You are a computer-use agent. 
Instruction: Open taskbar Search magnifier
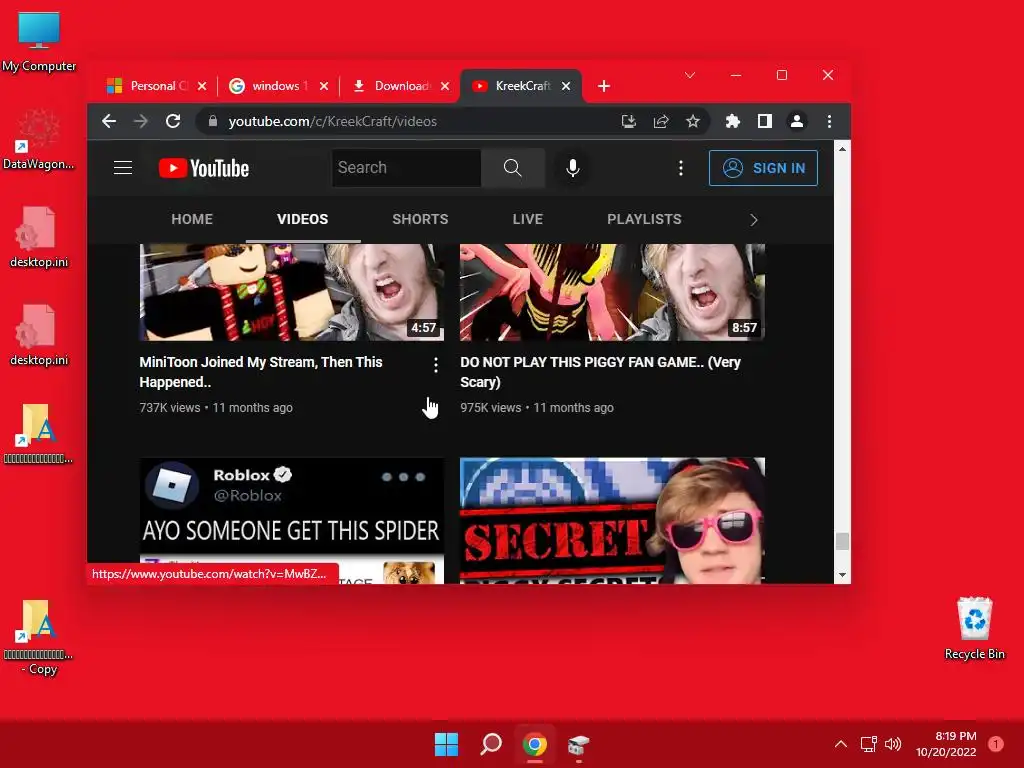point(490,744)
